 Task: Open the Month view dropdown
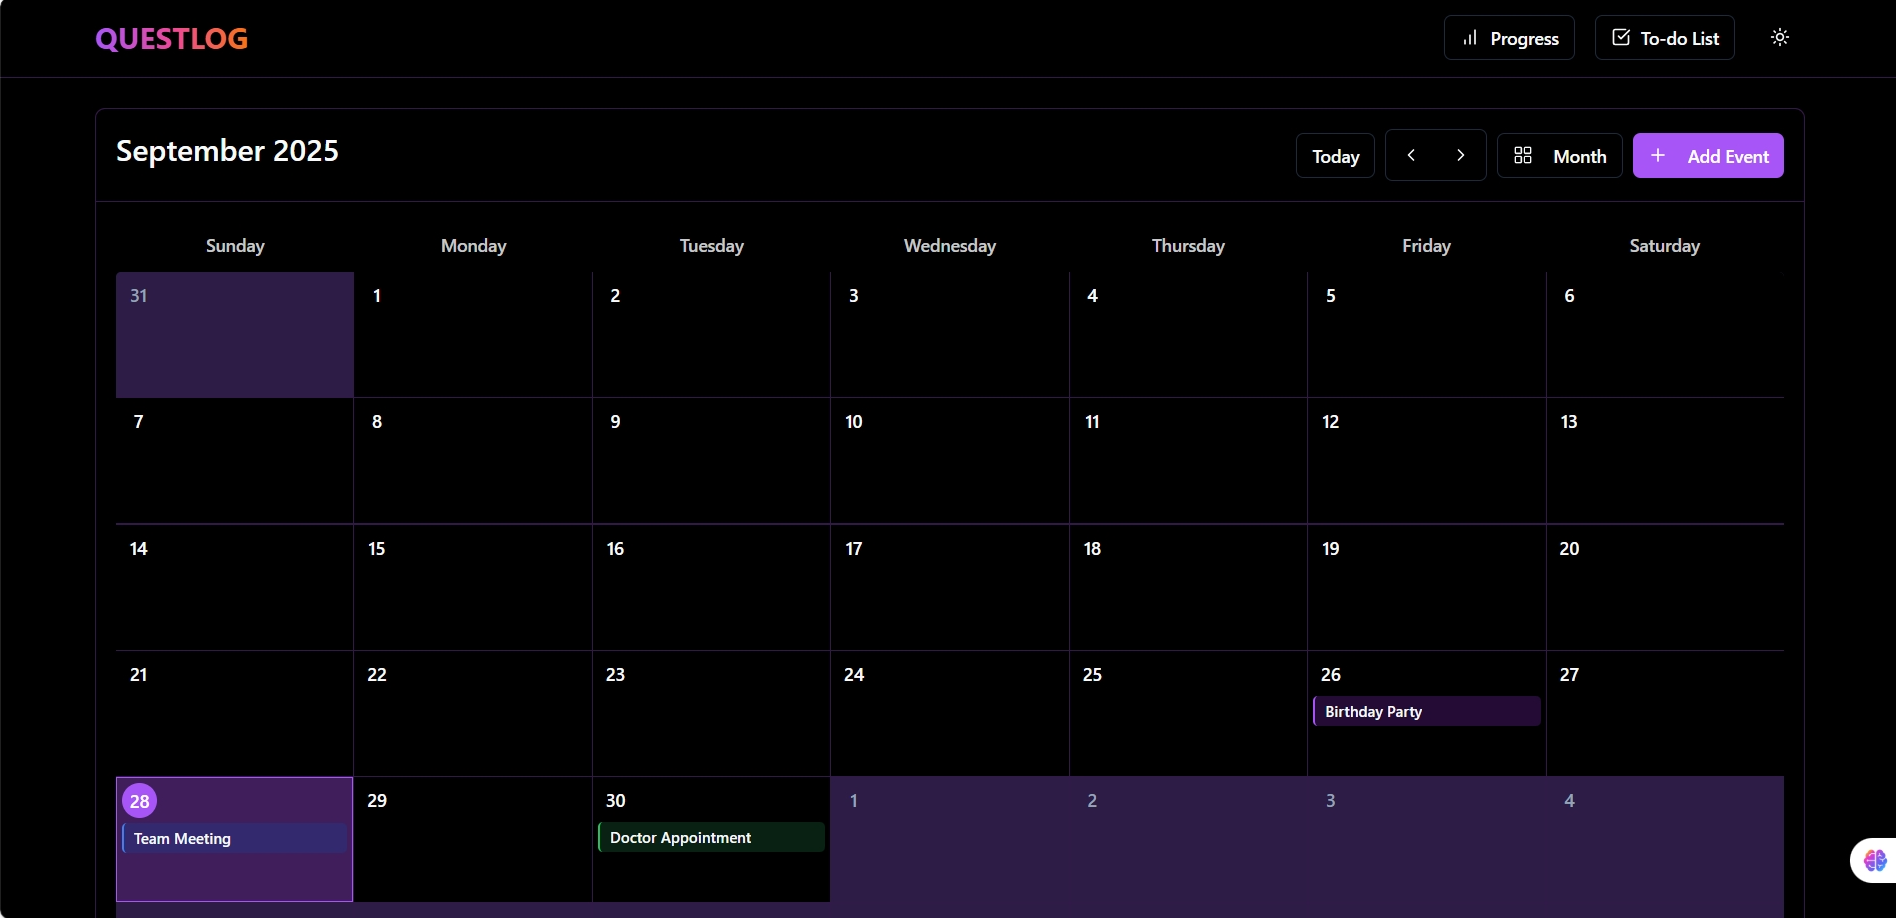[x=1559, y=156]
